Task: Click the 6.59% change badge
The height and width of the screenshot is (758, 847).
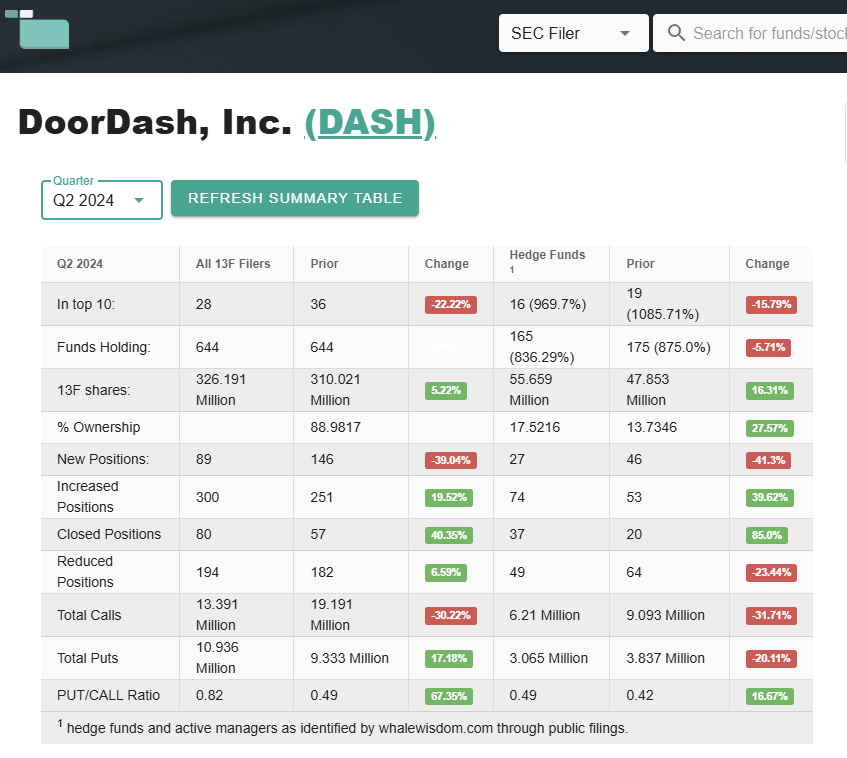Action: (x=446, y=572)
